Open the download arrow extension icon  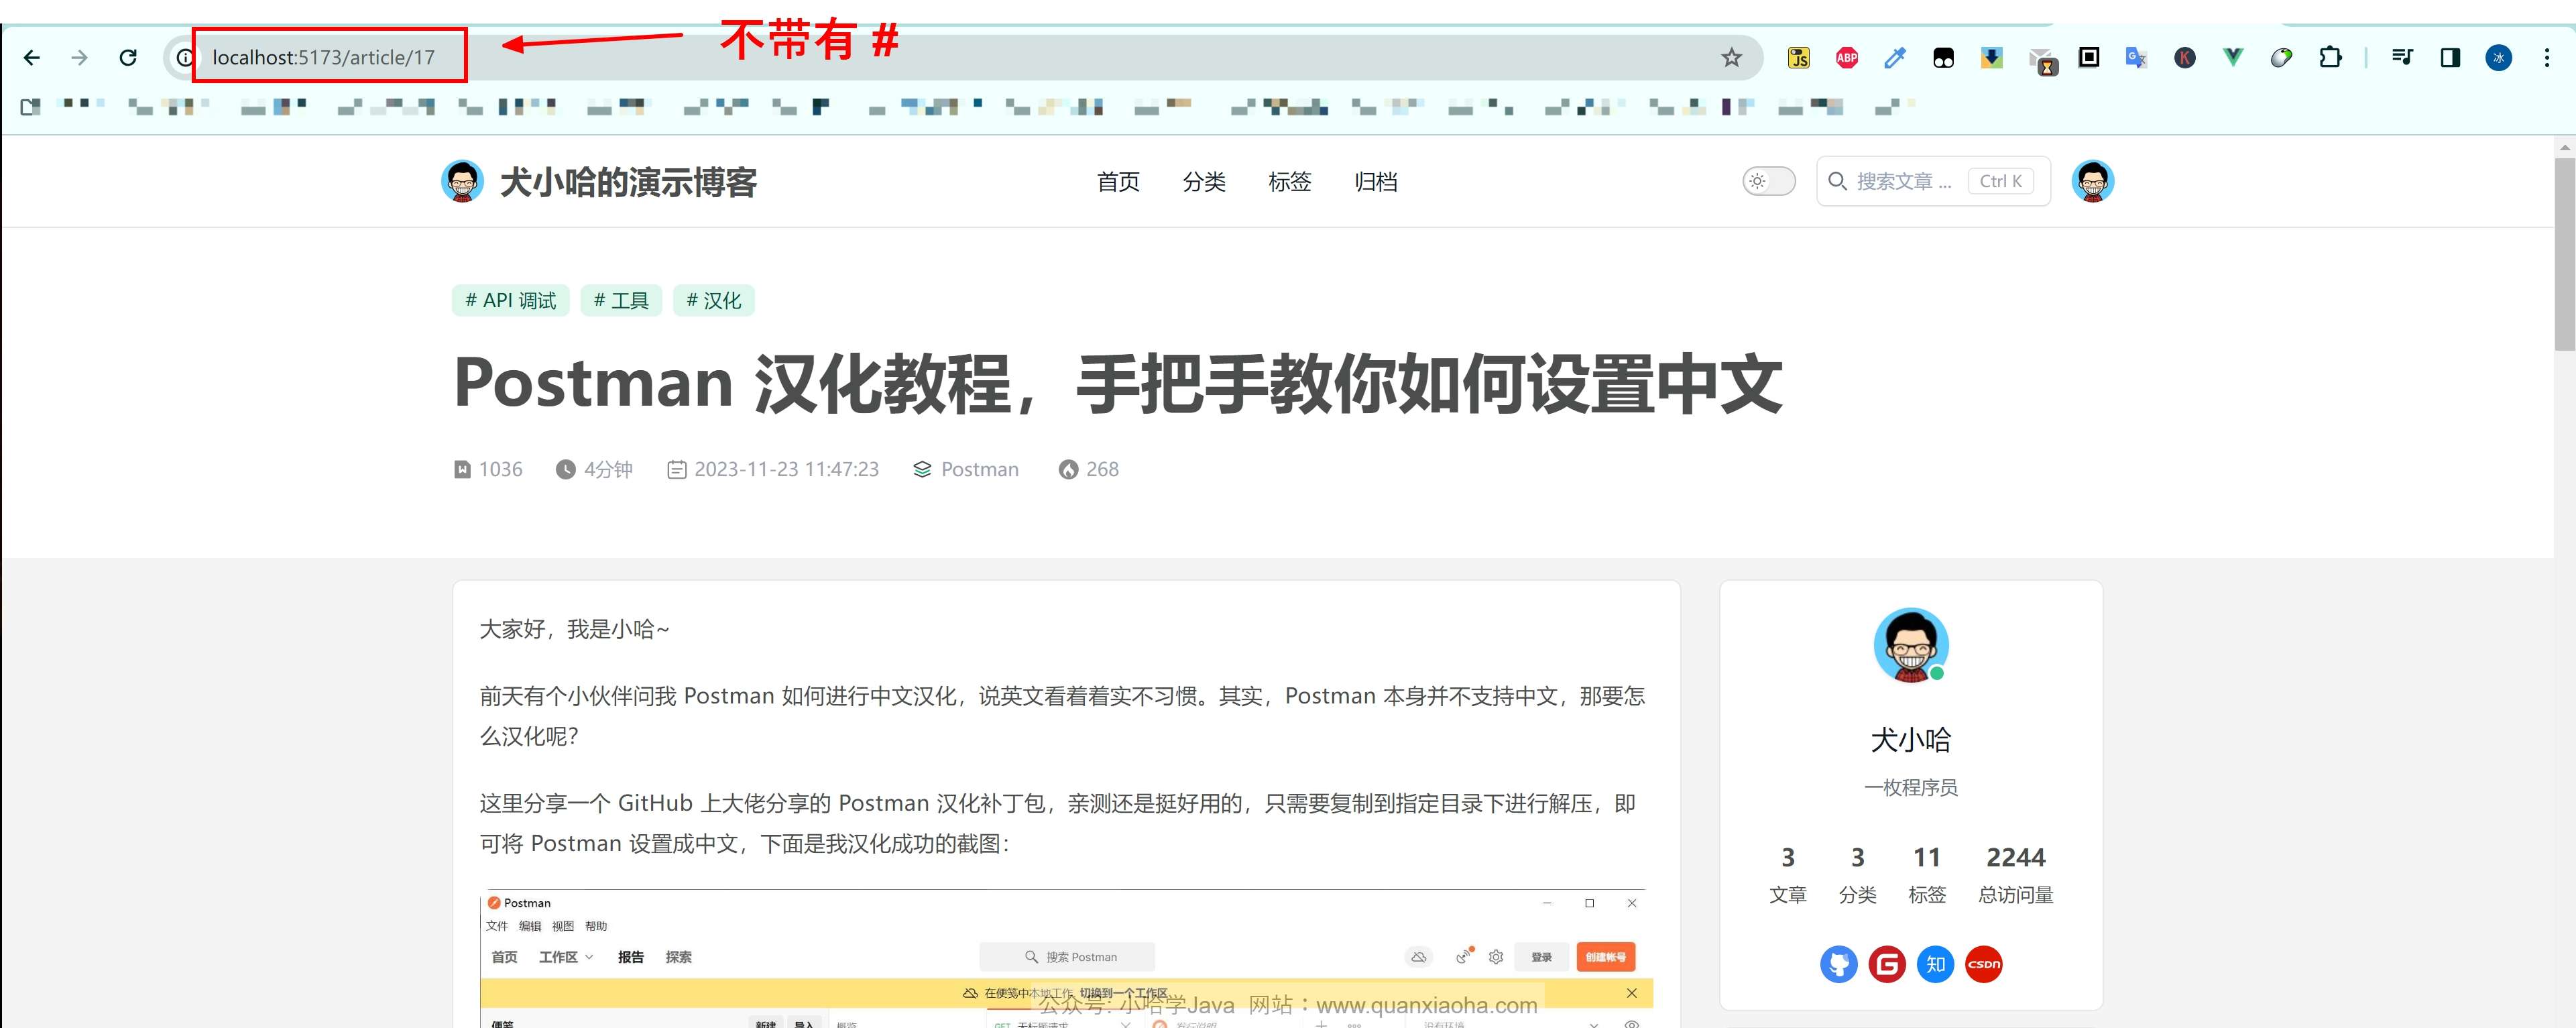[x=1992, y=58]
